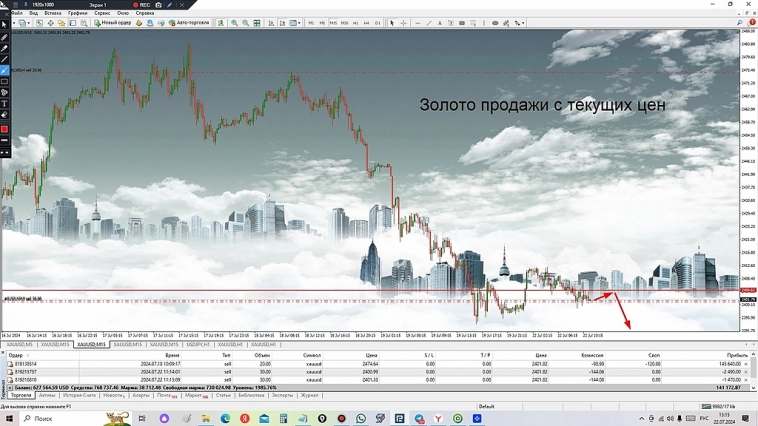Switch chart to H1 timeframe
758x426 pixels.
pos(356,23)
